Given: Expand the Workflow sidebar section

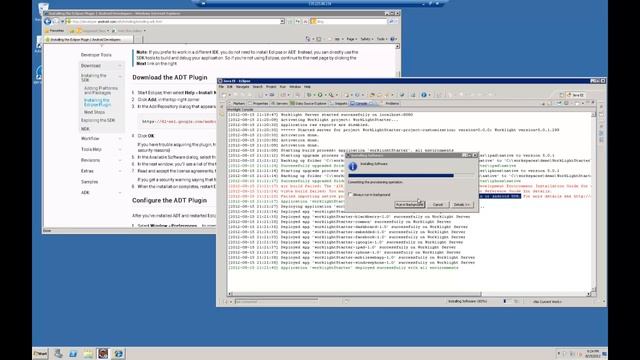Looking at the screenshot, I should pos(120,139).
